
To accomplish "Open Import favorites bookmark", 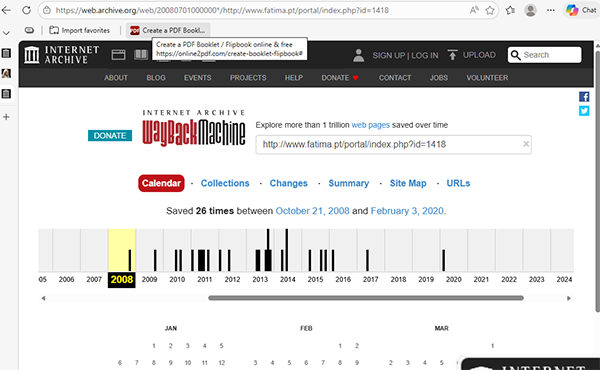I will pyautogui.click(x=80, y=30).
